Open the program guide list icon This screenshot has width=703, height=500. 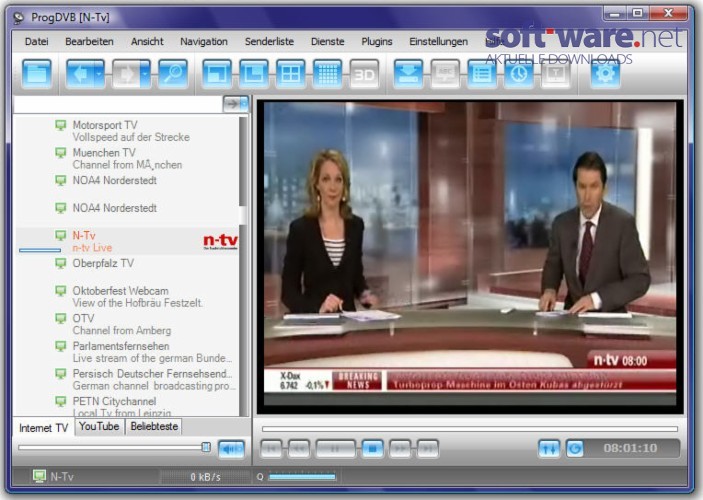point(482,74)
